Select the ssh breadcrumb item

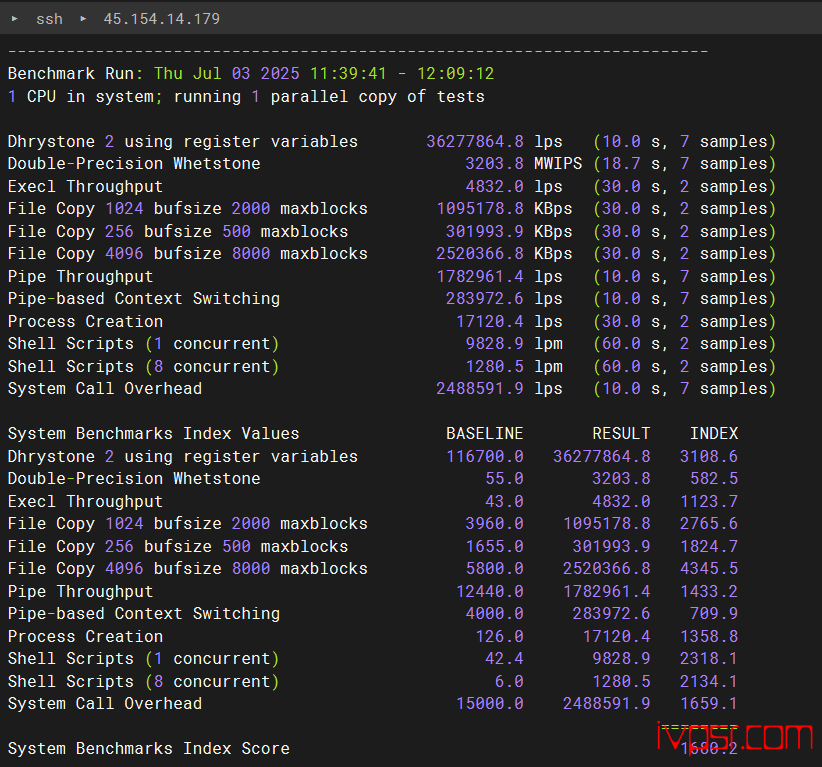(49, 19)
